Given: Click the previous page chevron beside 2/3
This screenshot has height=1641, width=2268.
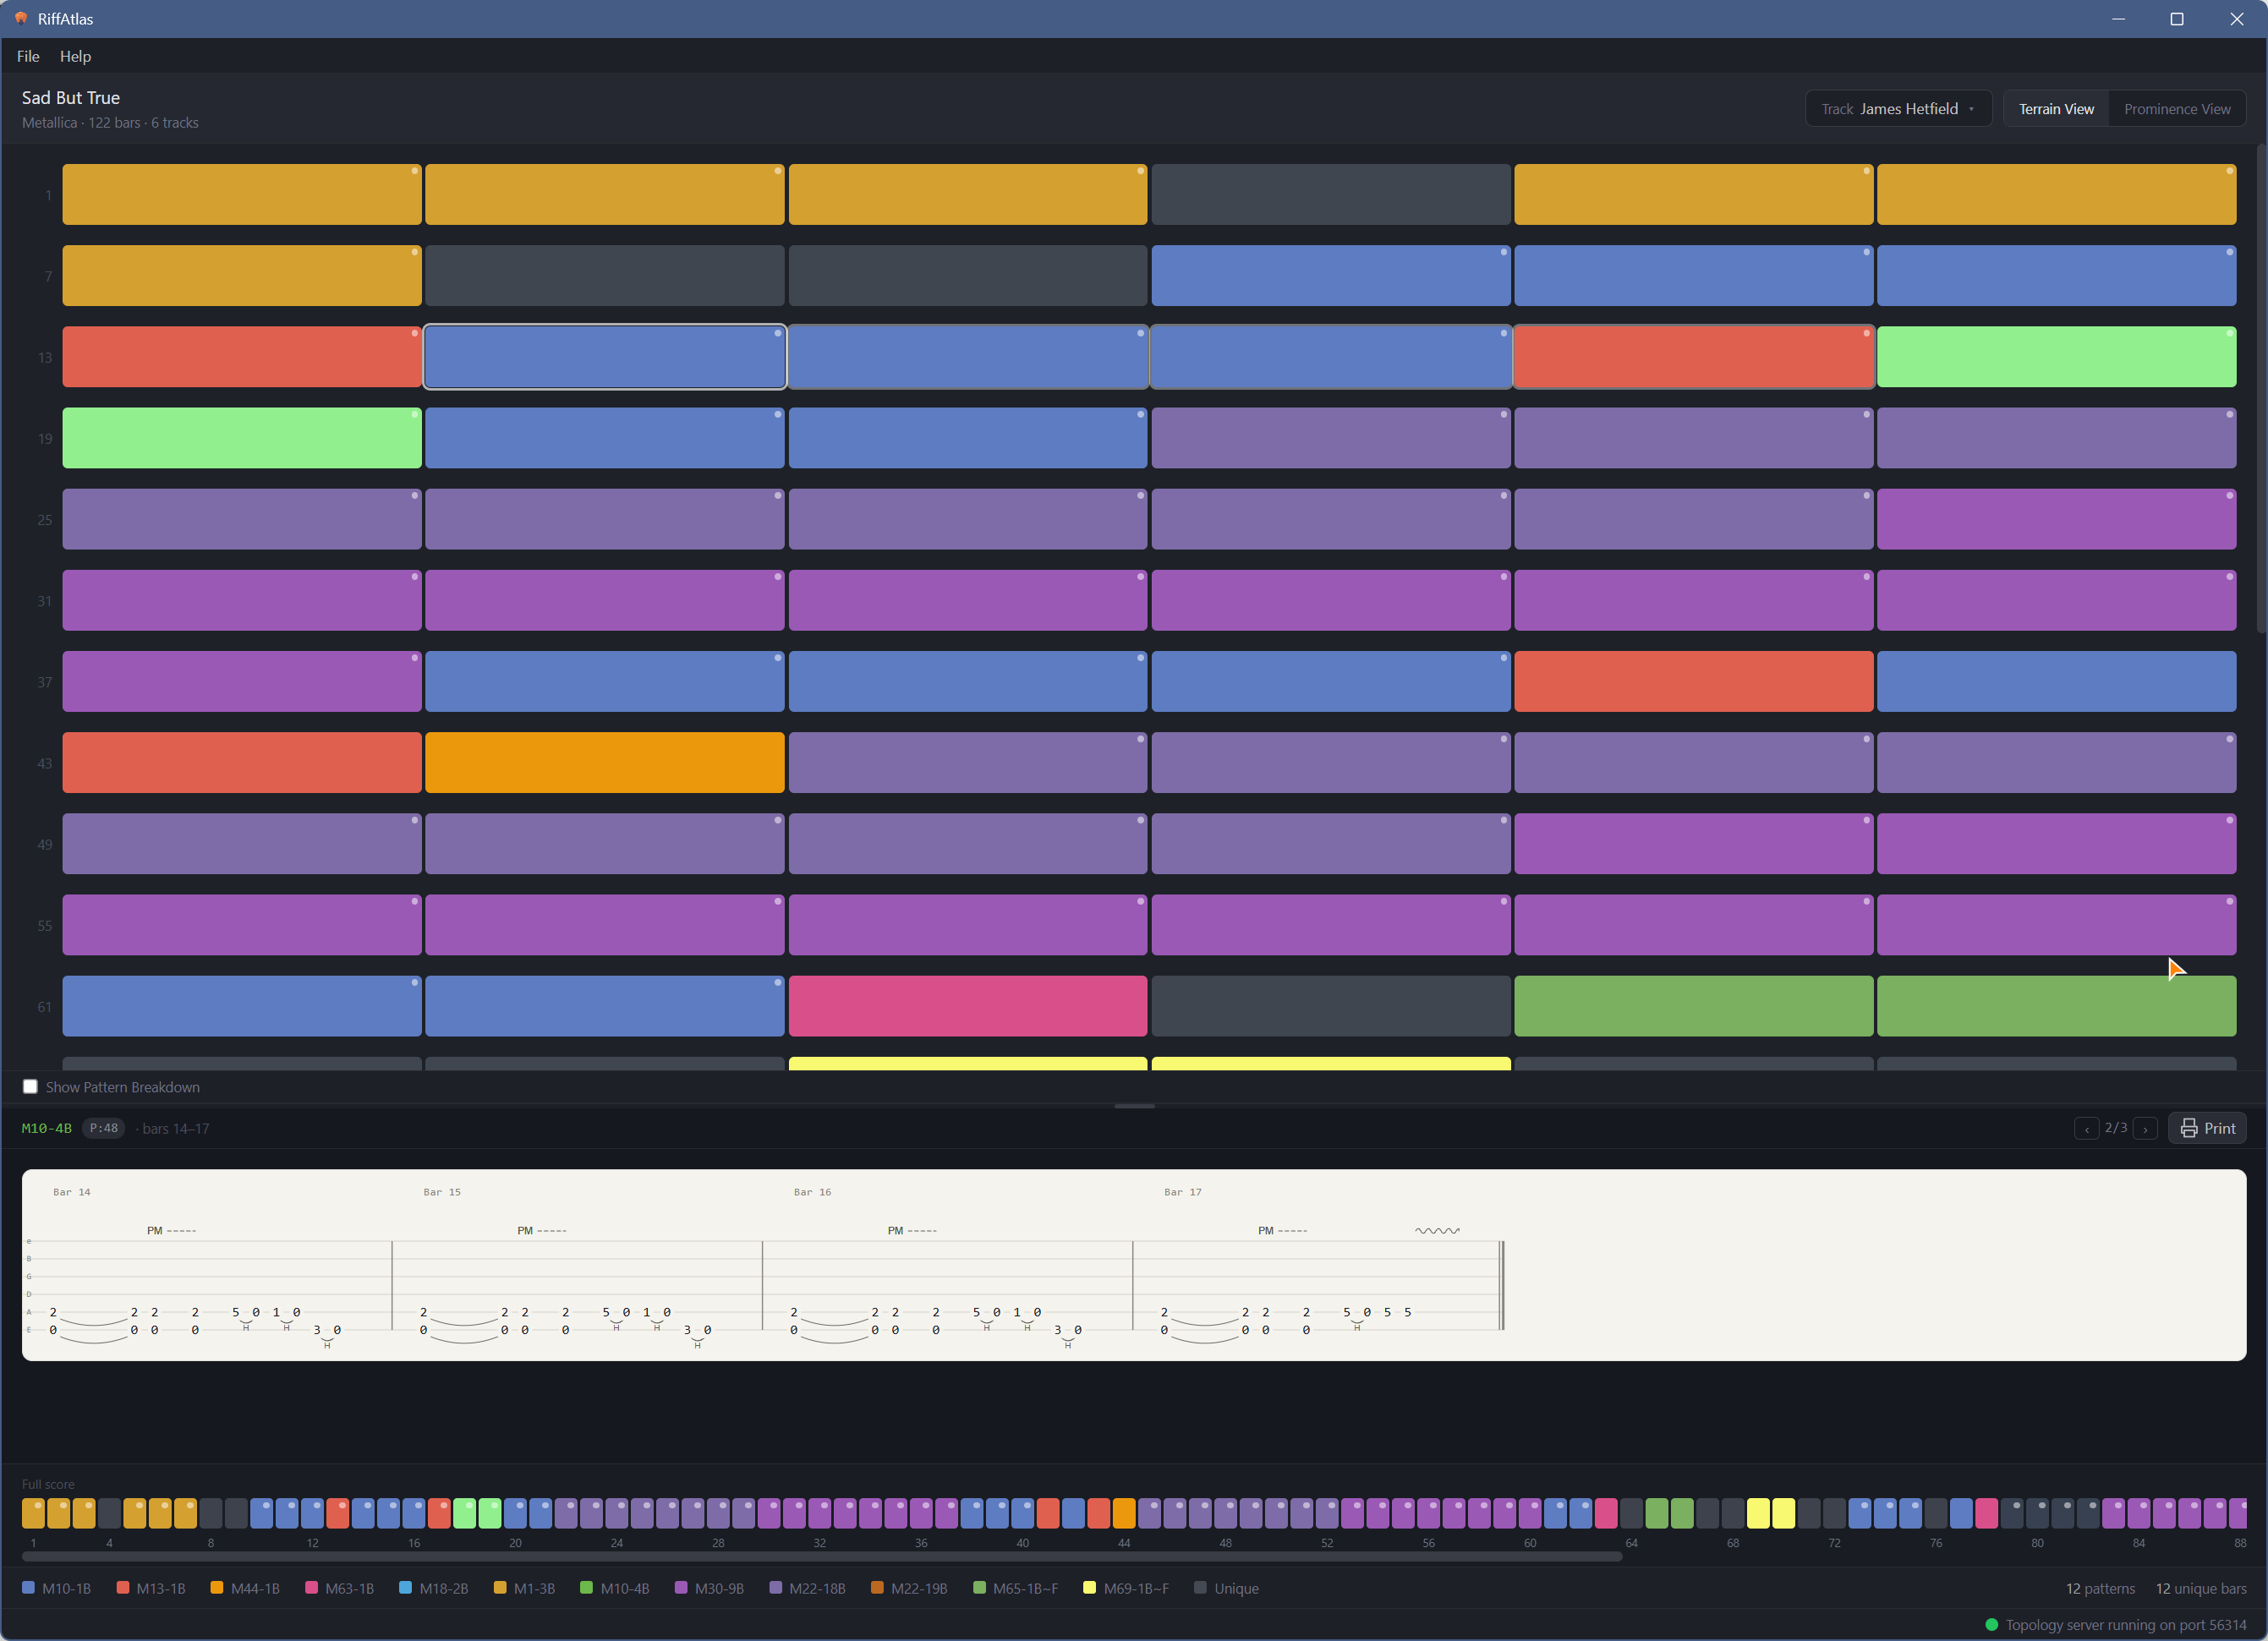Looking at the screenshot, I should pos(2087,1128).
